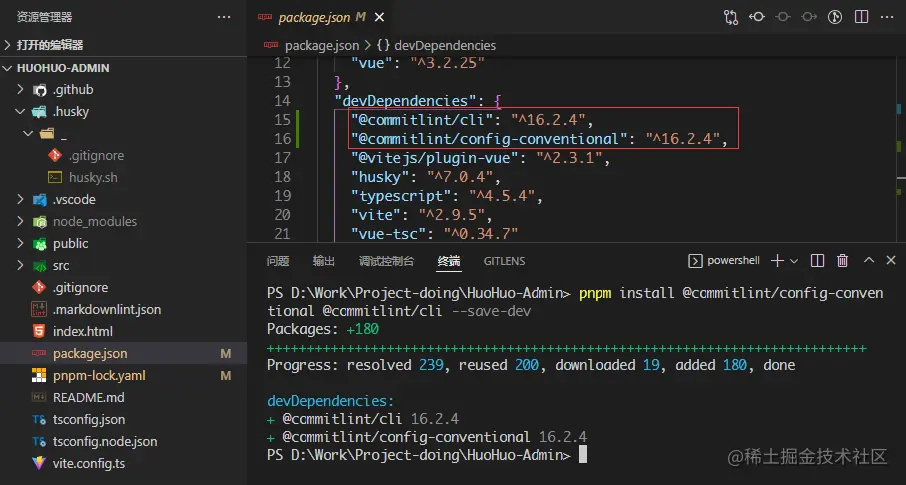This screenshot has height=485, width=906.
Task: Collapse the HUOHUO-ADMIN root folder
Action: tap(63, 68)
